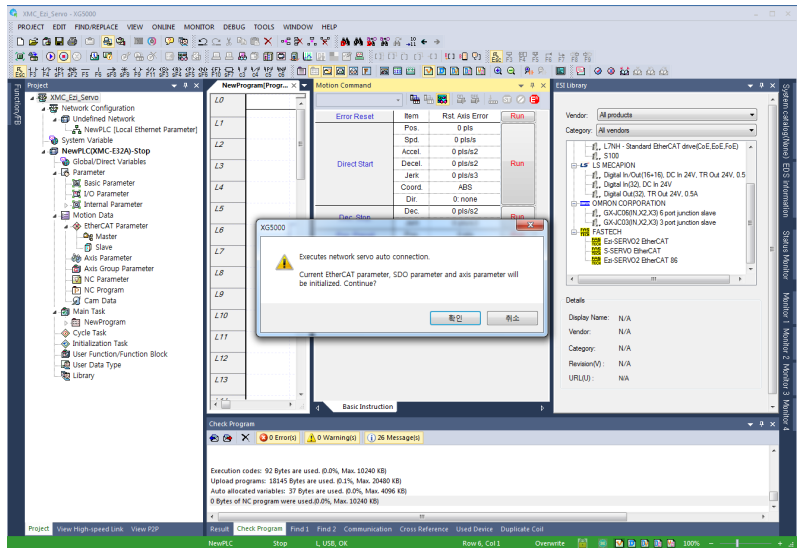Click the delete X icon in Check Program panel
Viewport: 803px width, 552px height.
click(x=246, y=437)
